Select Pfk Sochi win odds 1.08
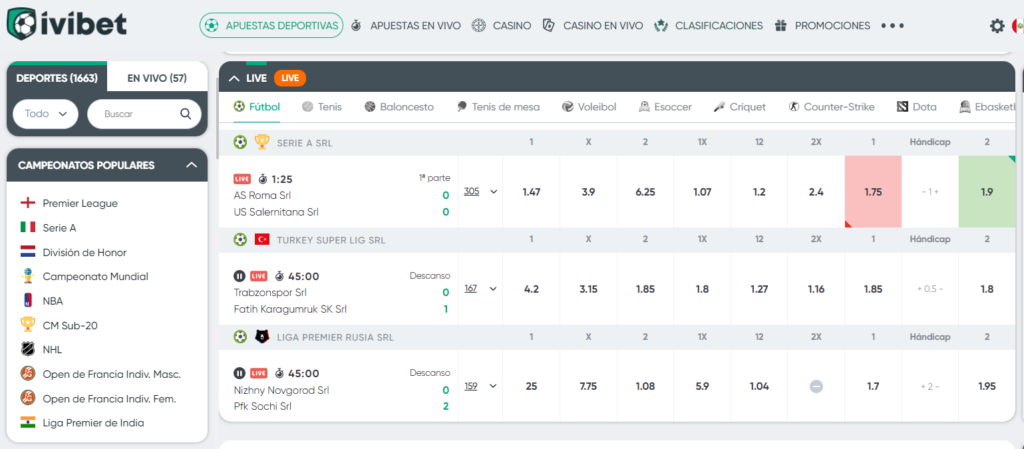Screen dimensions: 1024x449 tap(645, 386)
